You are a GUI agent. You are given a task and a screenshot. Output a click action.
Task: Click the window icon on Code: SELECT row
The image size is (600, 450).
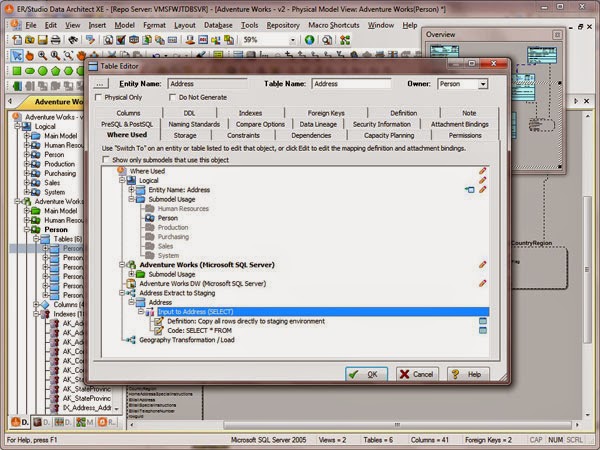coord(483,331)
